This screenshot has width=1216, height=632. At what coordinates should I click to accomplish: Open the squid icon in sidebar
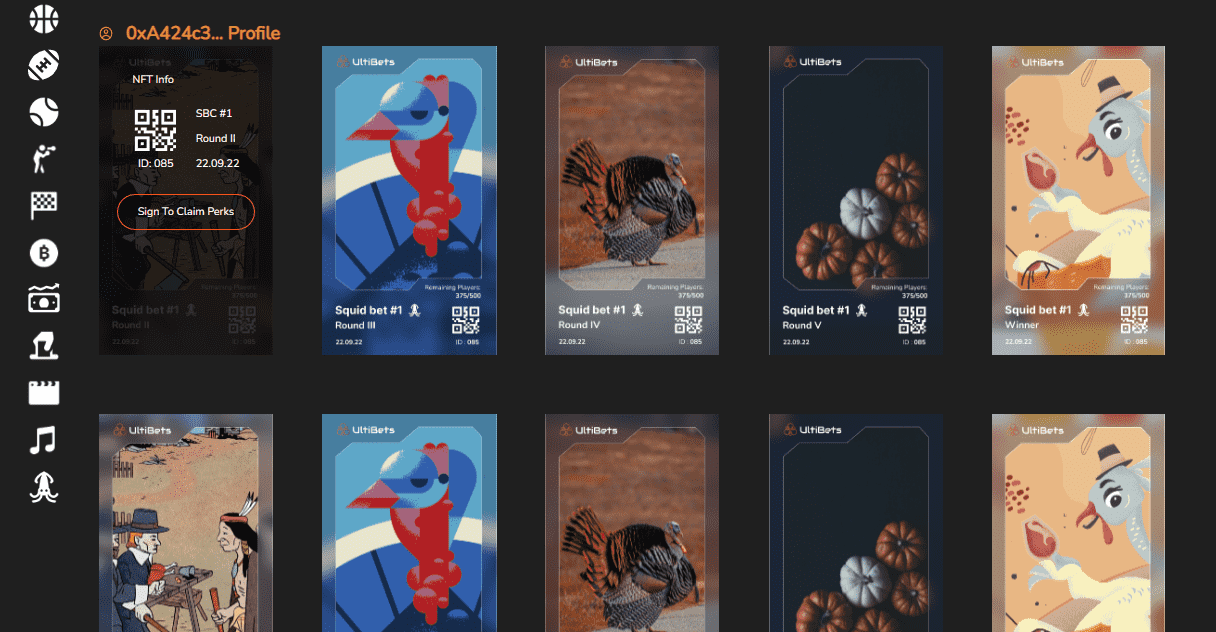(44, 487)
